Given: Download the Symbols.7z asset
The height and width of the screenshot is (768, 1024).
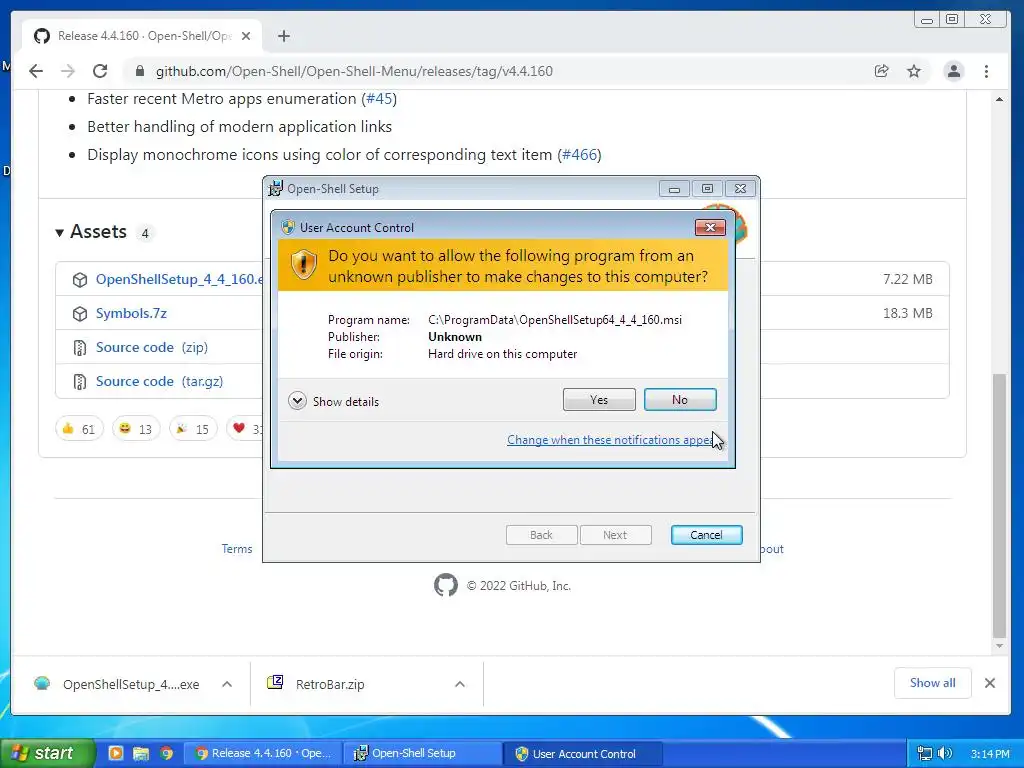Looking at the screenshot, I should coord(131,313).
